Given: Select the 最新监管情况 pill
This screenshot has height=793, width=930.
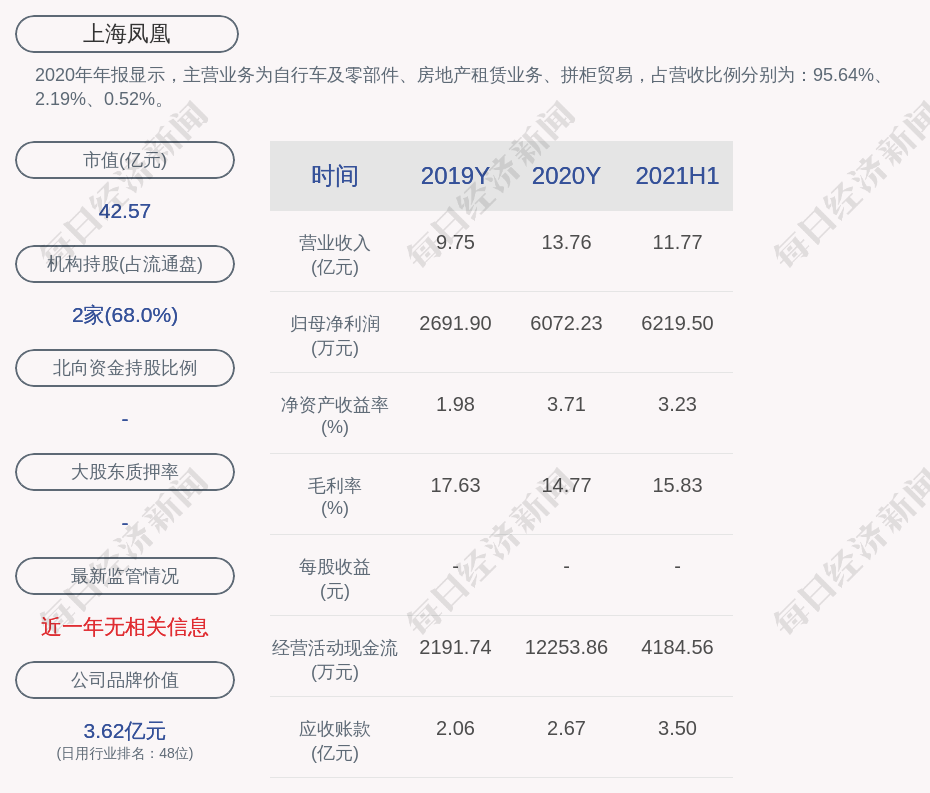Looking at the screenshot, I should 125,576.
